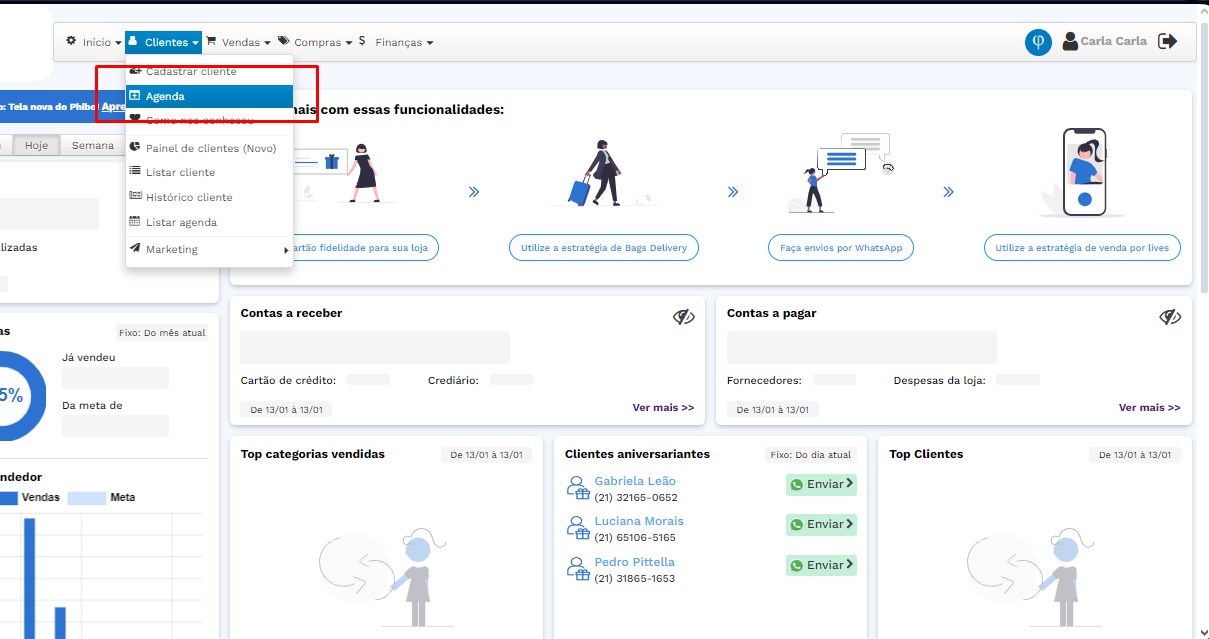The height and width of the screenshot is (639, 1209).
Task: Click the gift icon beside Gabriela Leão
Action: pyautogui.click(x=578, y=488)
